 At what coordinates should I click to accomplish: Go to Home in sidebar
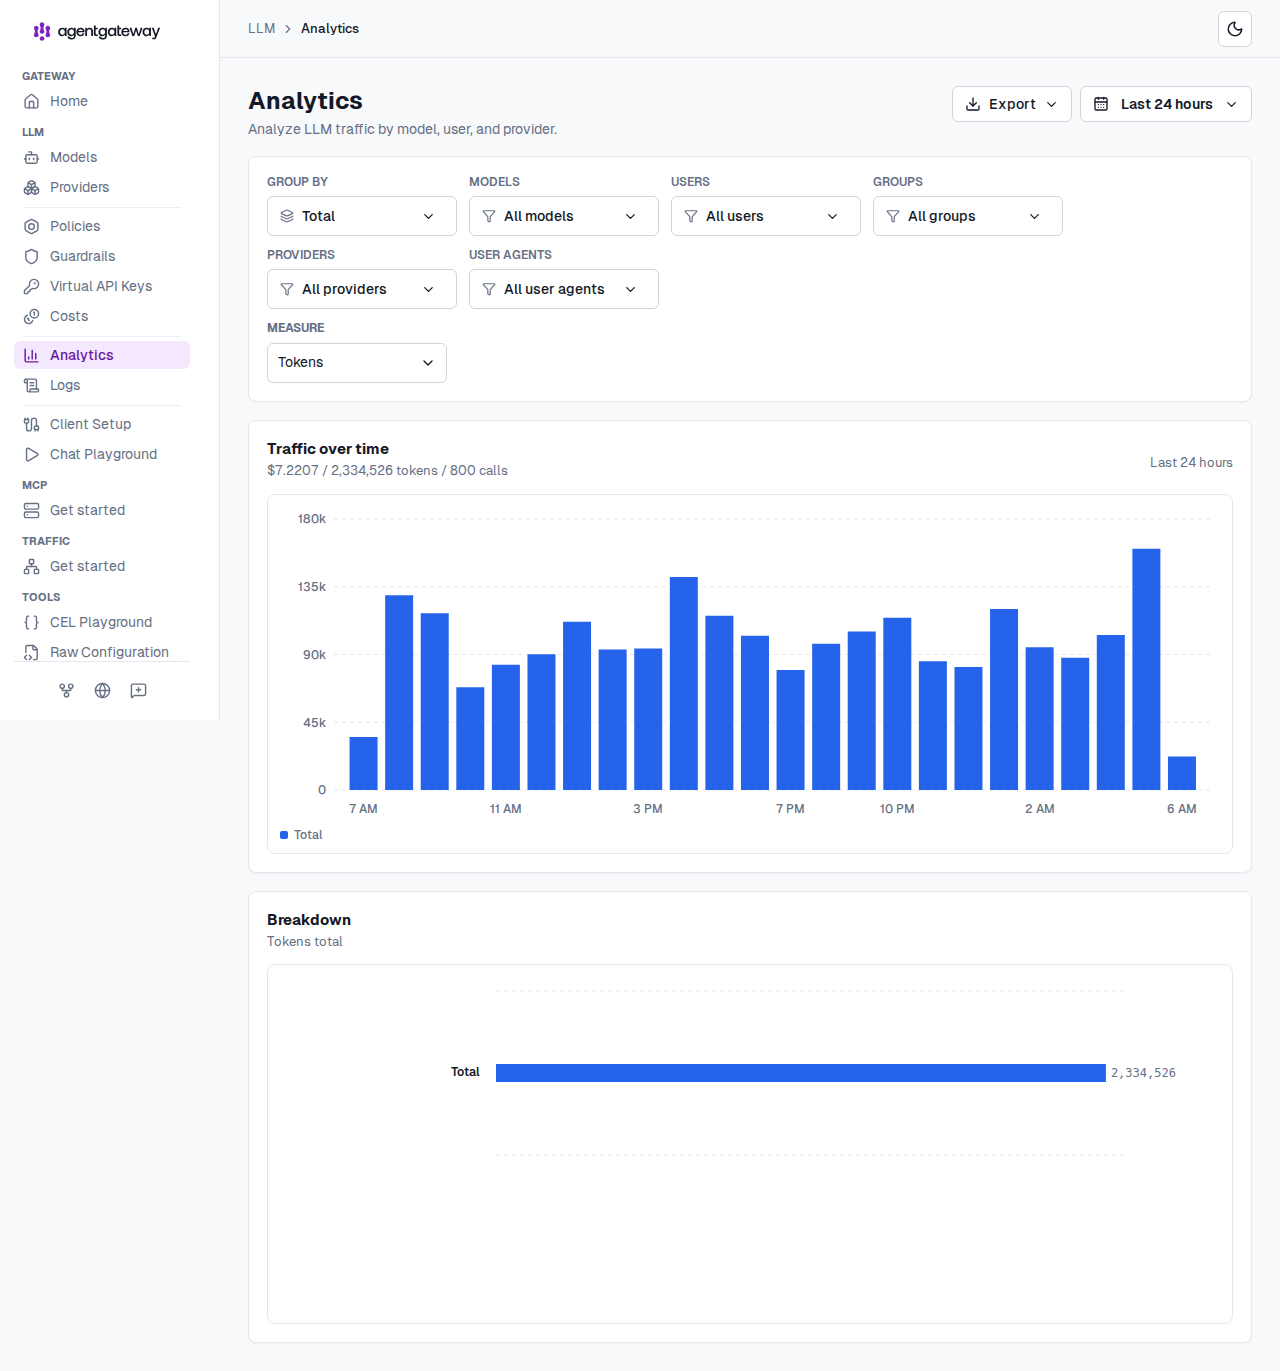(x=102, y=101)
